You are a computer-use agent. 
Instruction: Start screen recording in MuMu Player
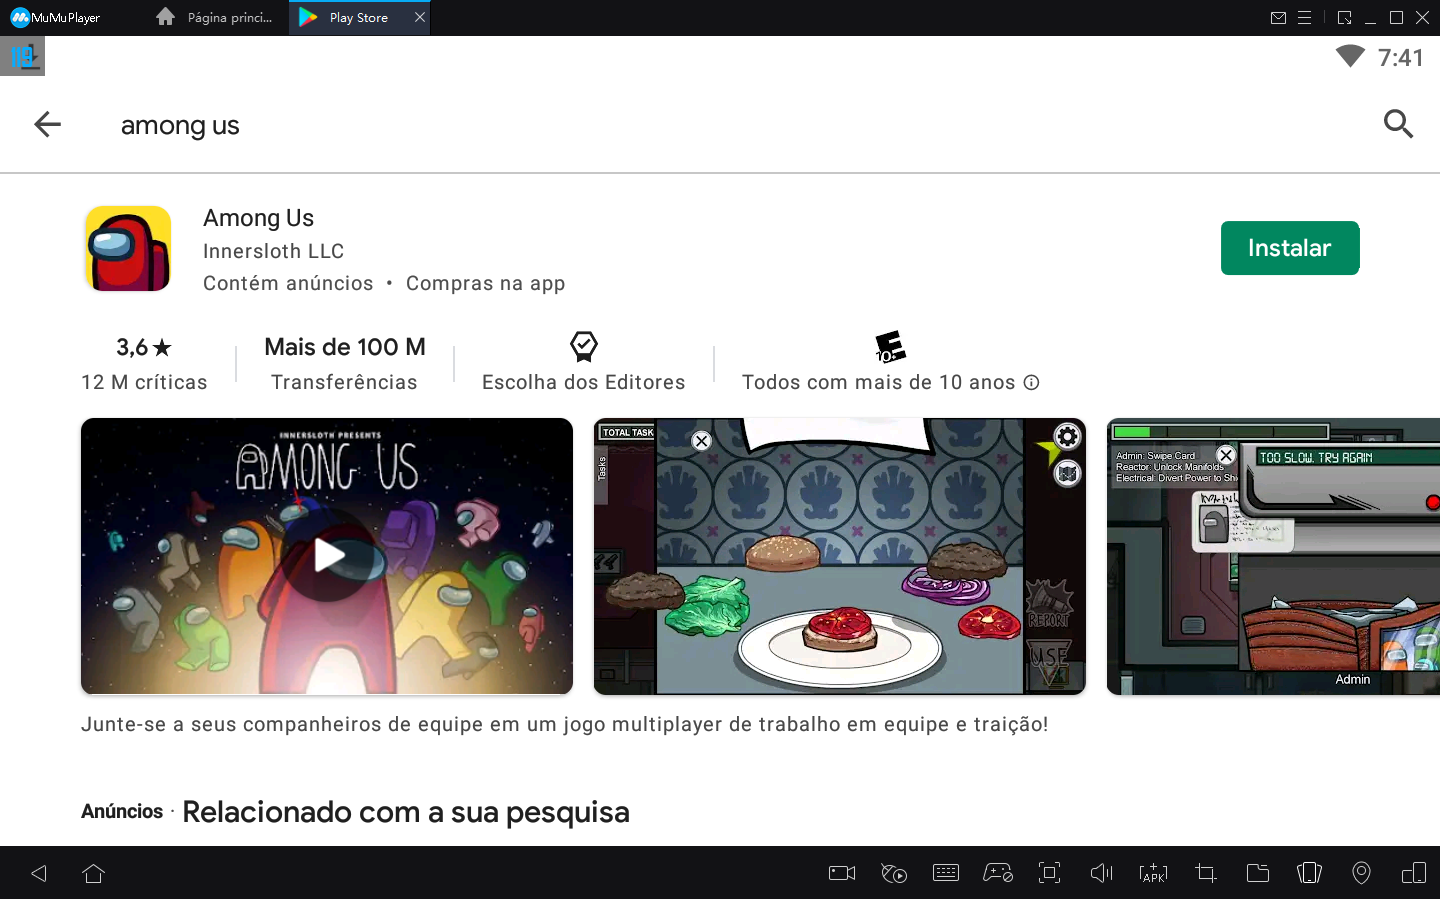click(841, 872)
